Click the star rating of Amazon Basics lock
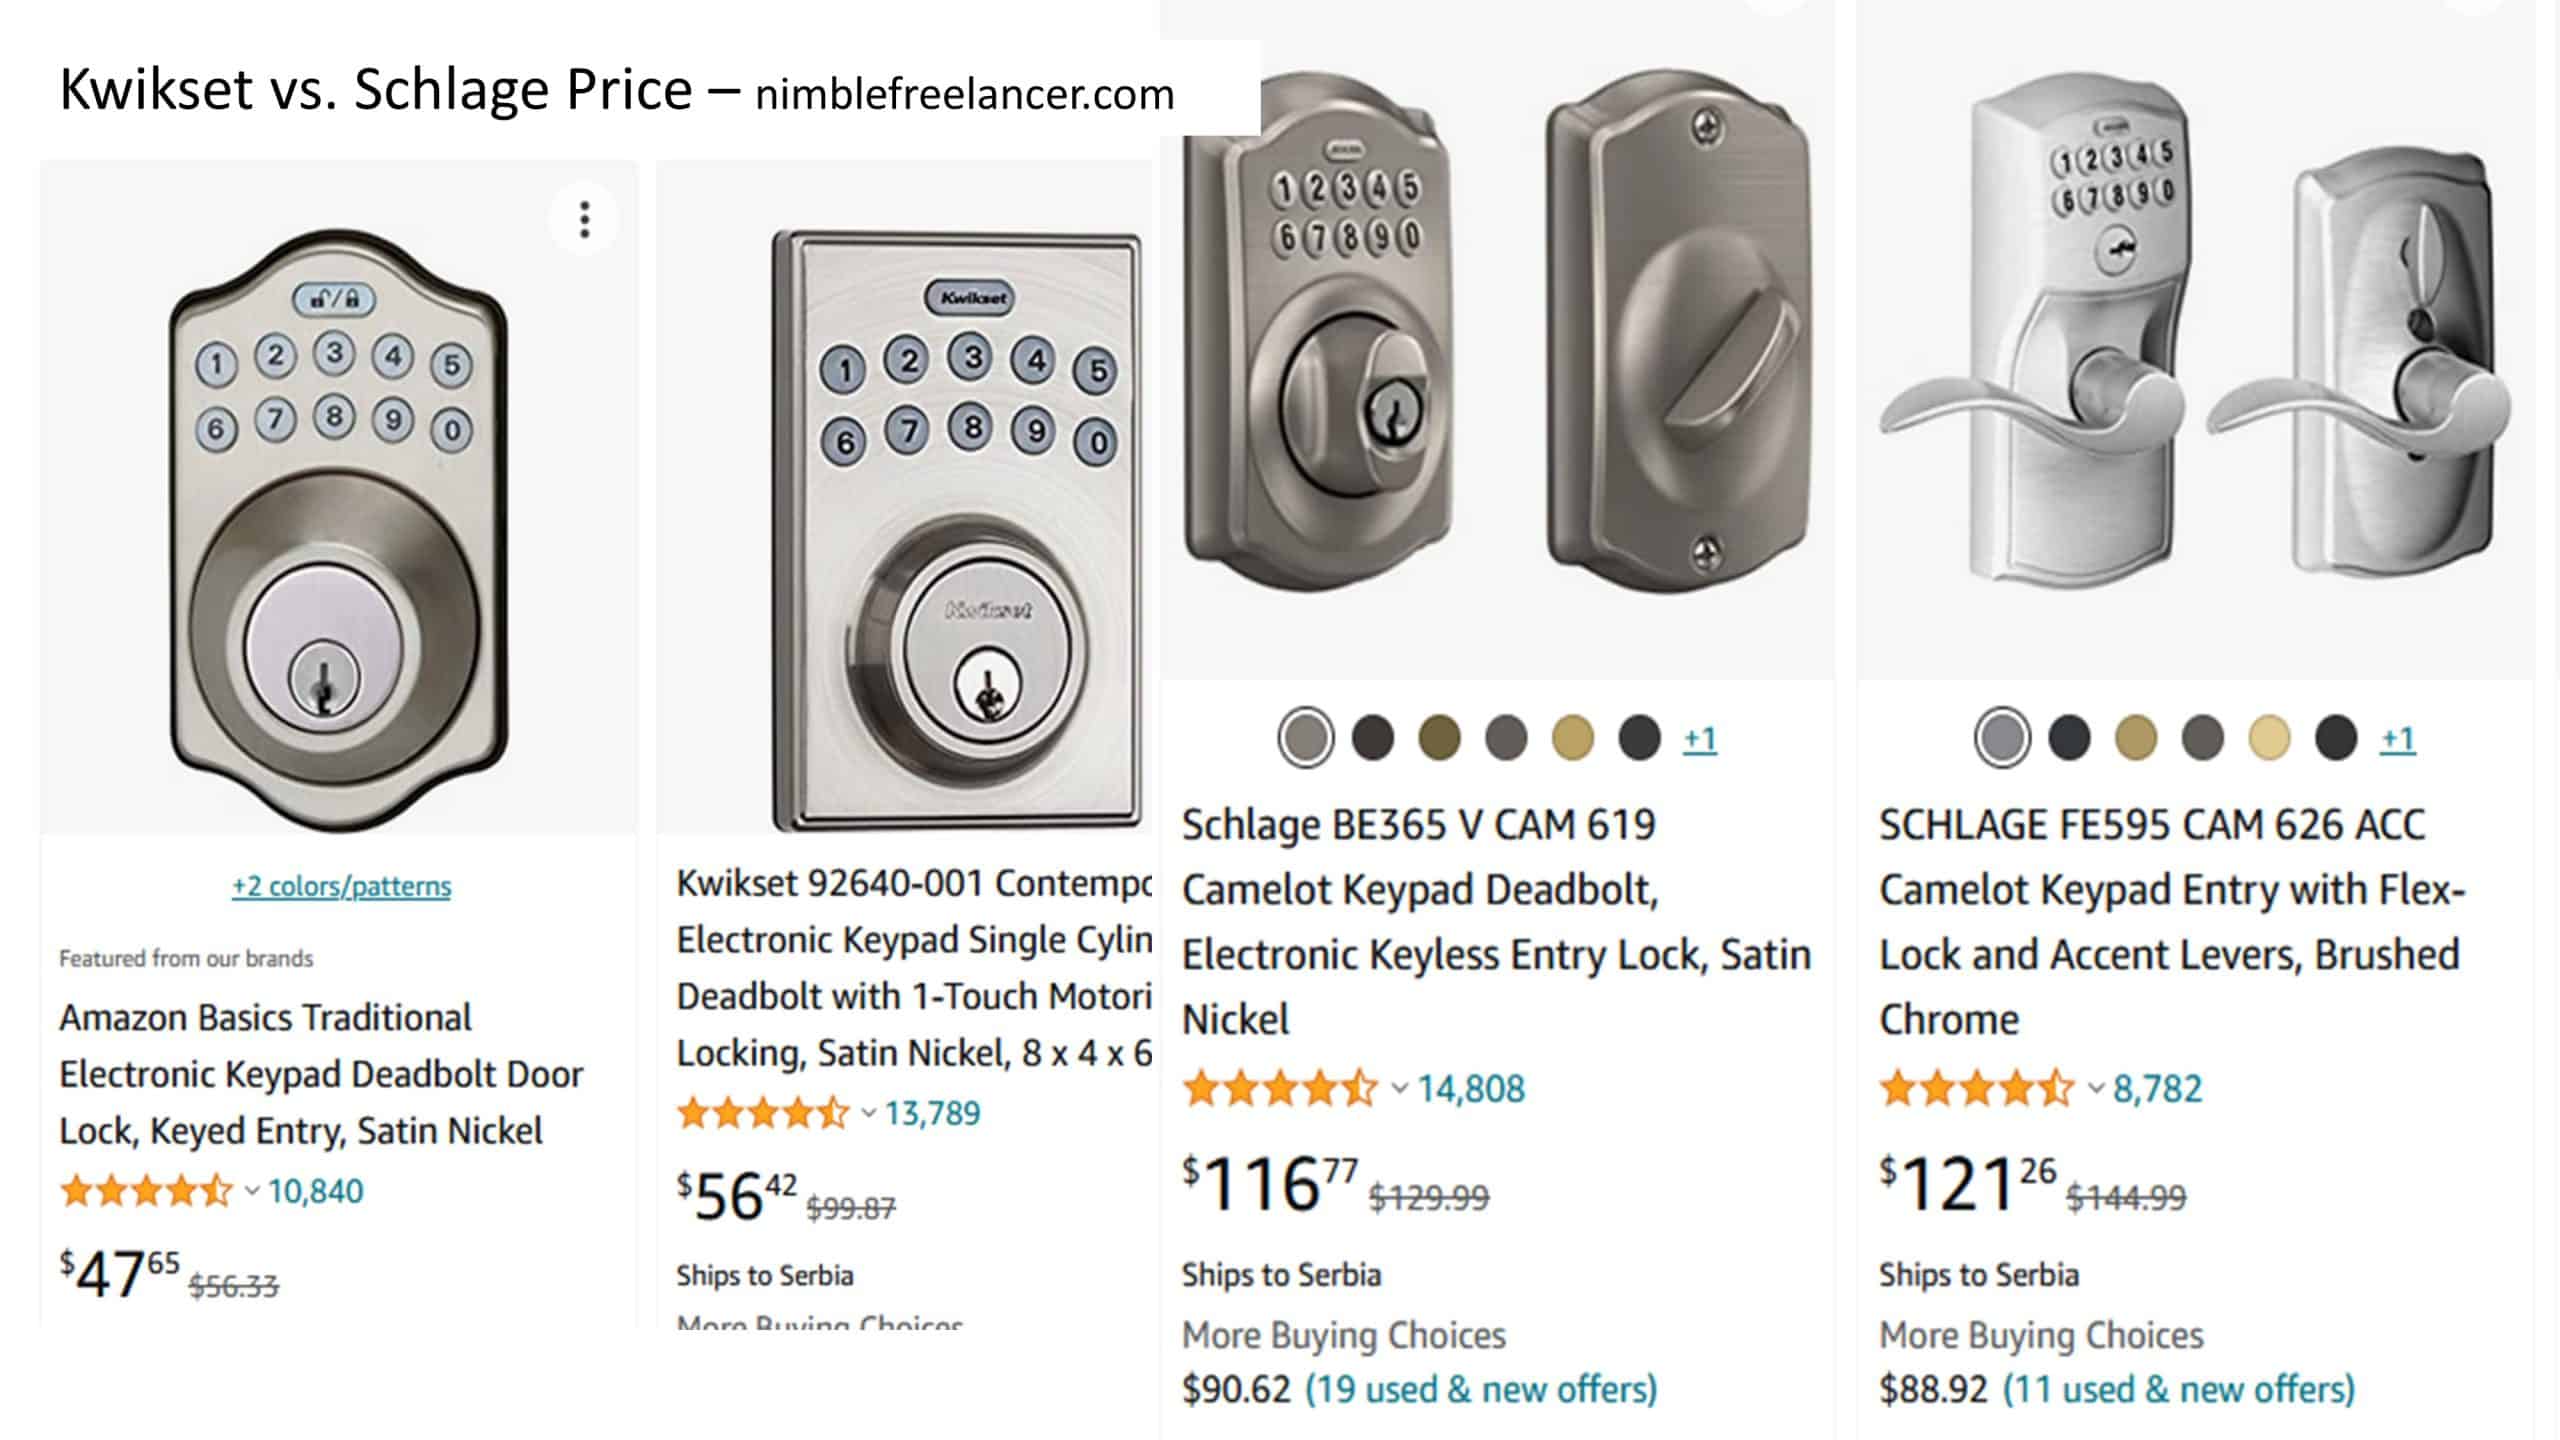This screenshot has height=1440, width=2560. point(146,1191)
